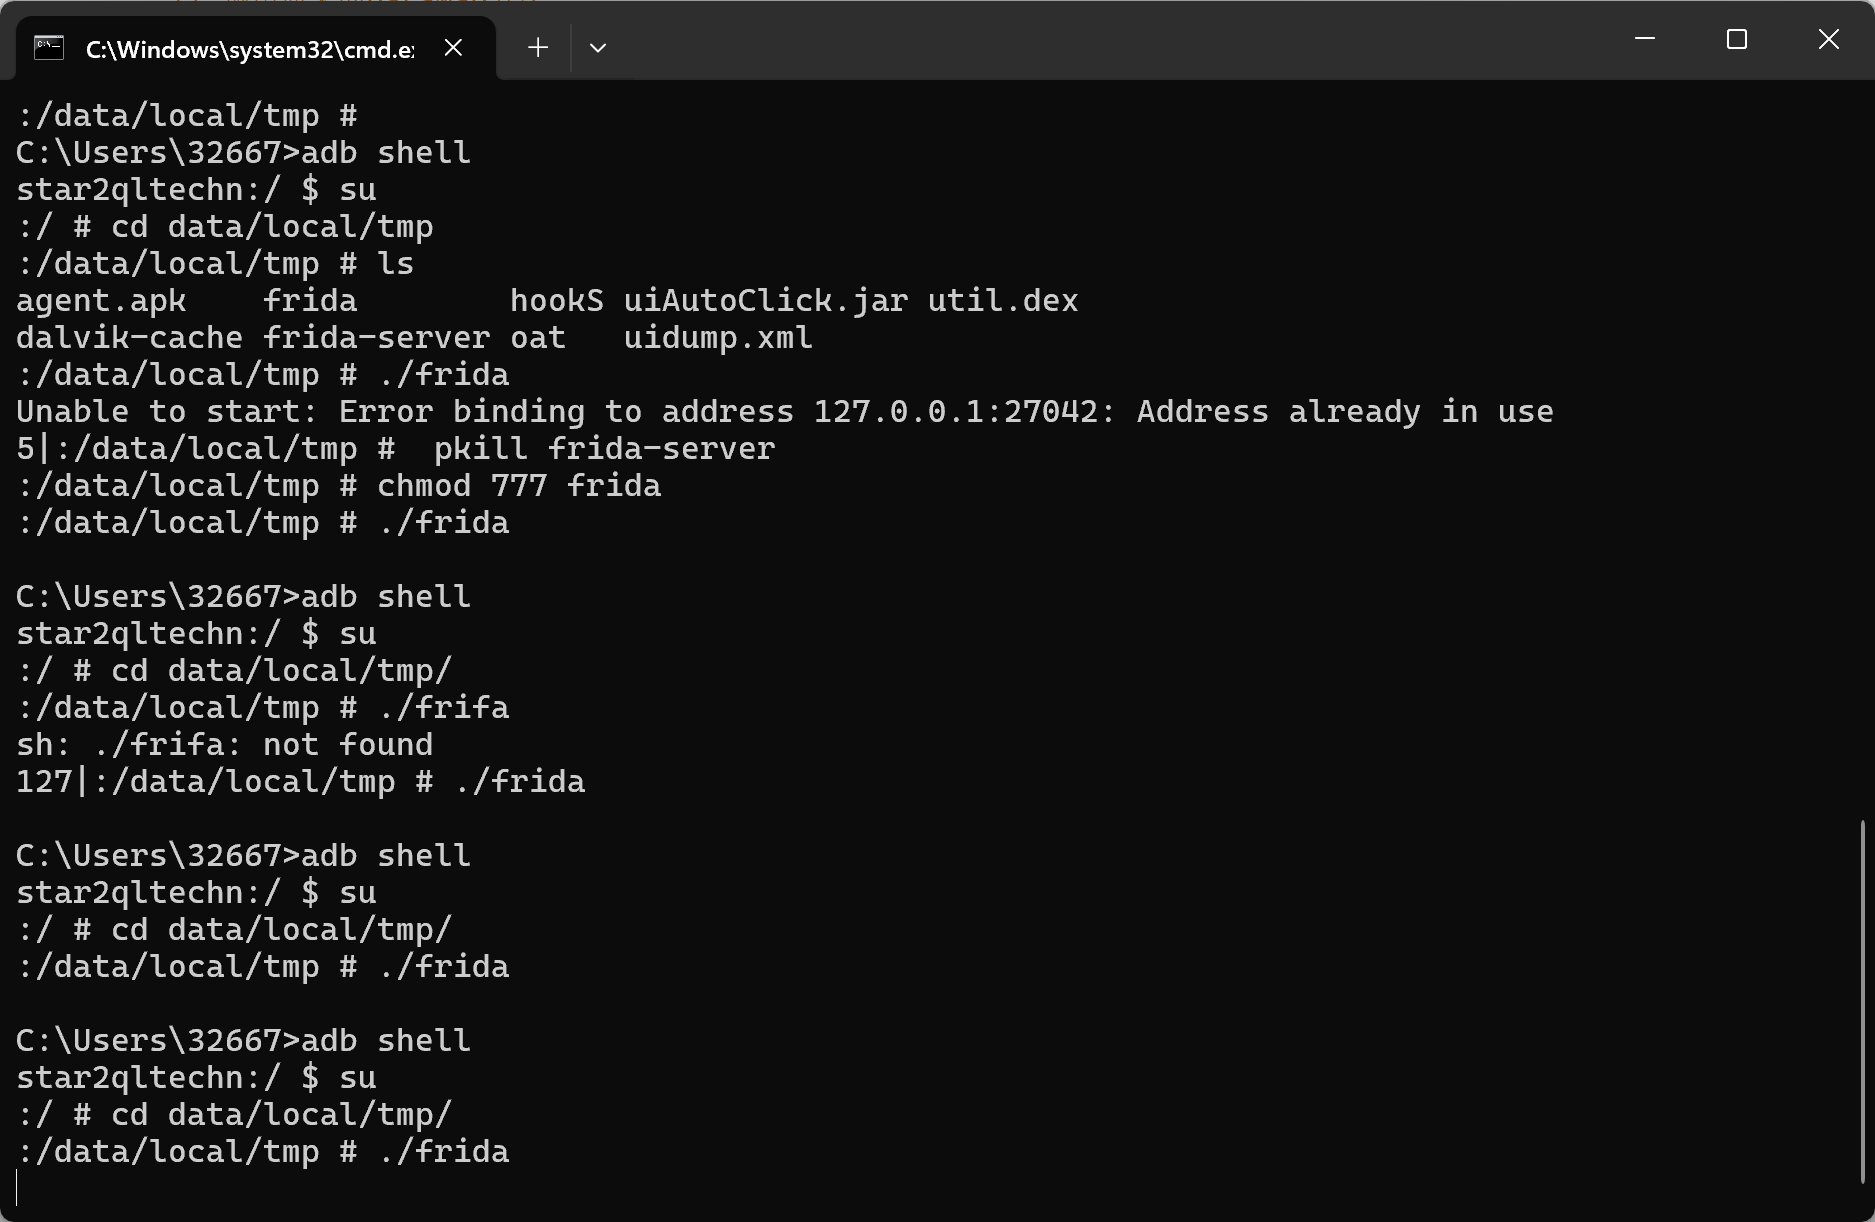
Task: Open a new tab with the plus button
Action: (538, 48)
